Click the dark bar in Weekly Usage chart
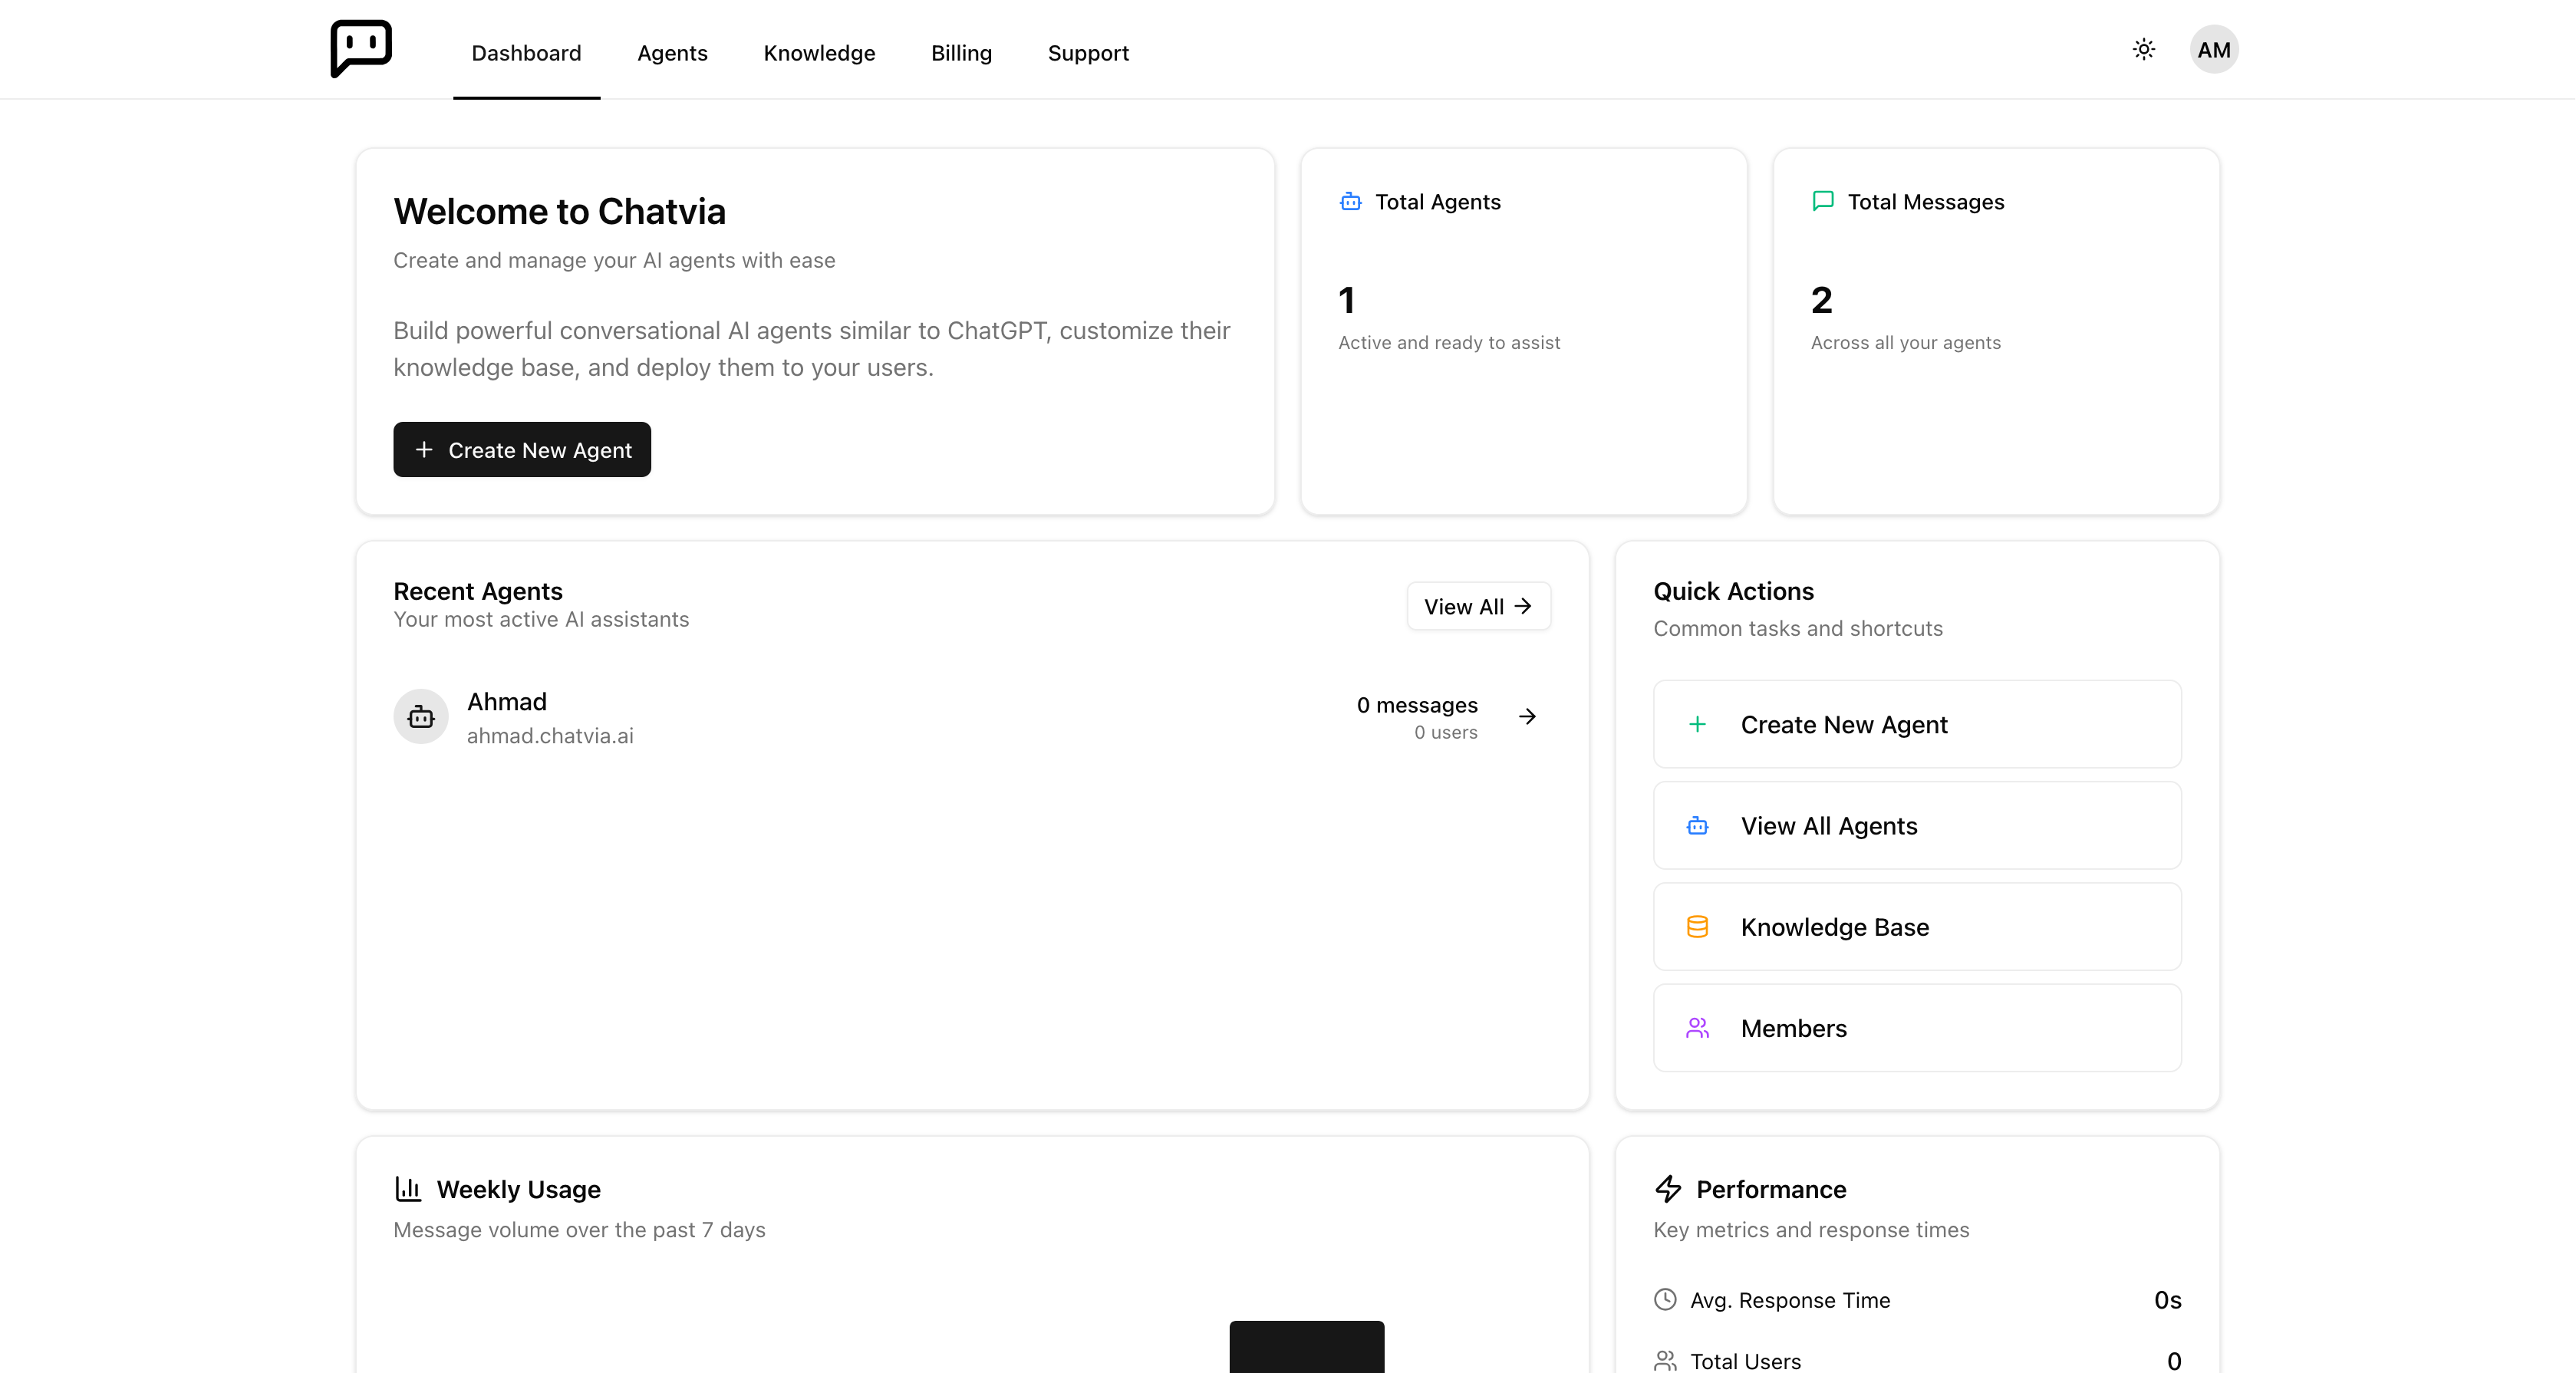The height and width of the screenshot is (1373, 2576). coord(1307,1347)
